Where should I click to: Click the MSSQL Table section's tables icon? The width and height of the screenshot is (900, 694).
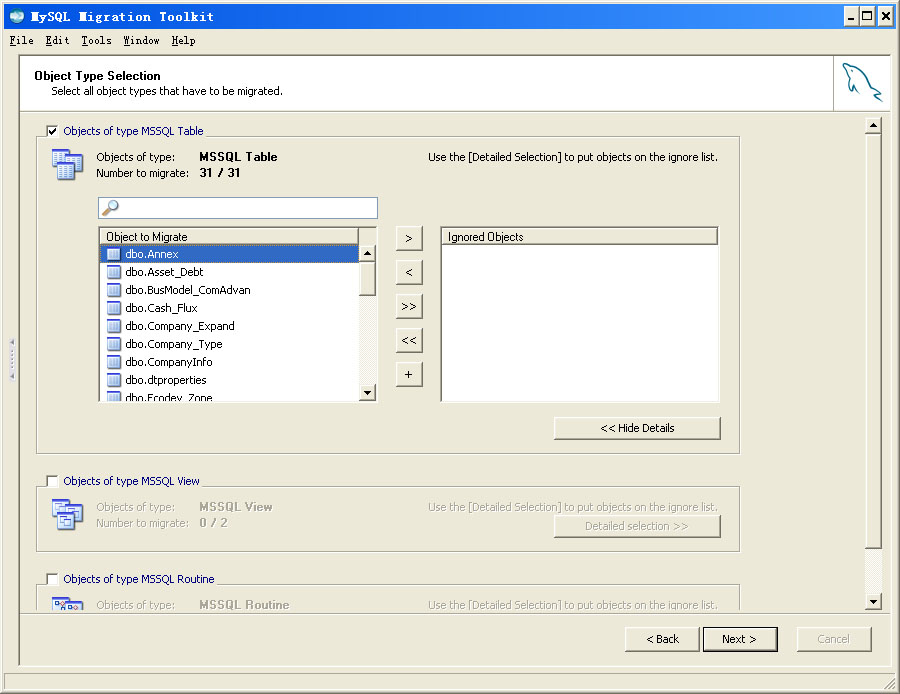66,165
